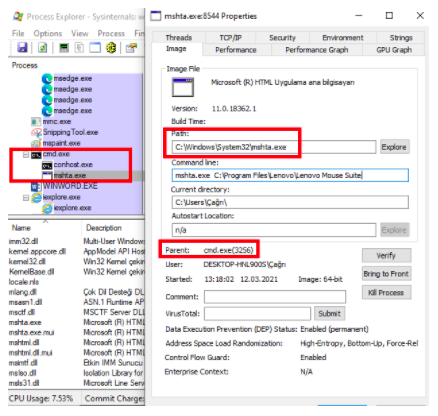Image resolution: width=438 pixels, height=416 pixels.
Task: Click the CPU Usage status bar entry
Action: click(41, 399)
